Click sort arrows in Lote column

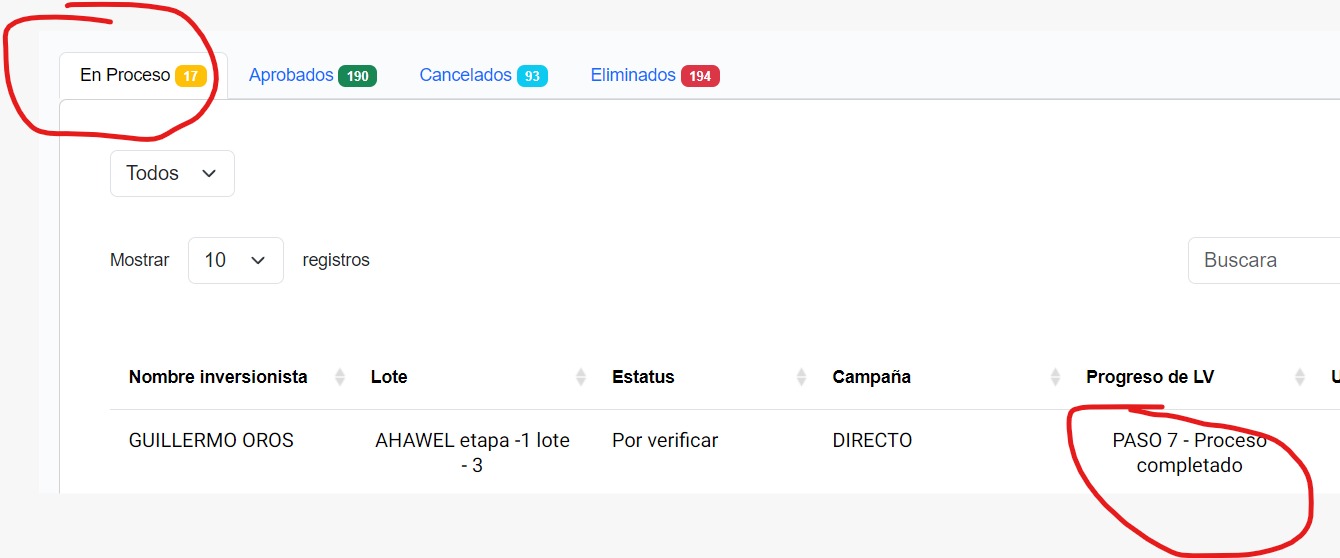click(581, 377)
